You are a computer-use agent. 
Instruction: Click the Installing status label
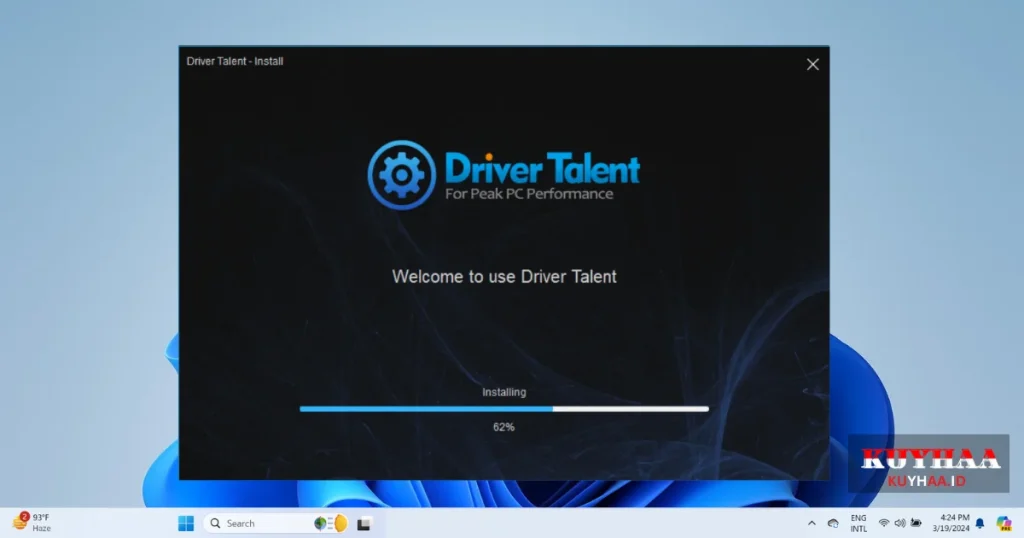(x=504, y=392)
